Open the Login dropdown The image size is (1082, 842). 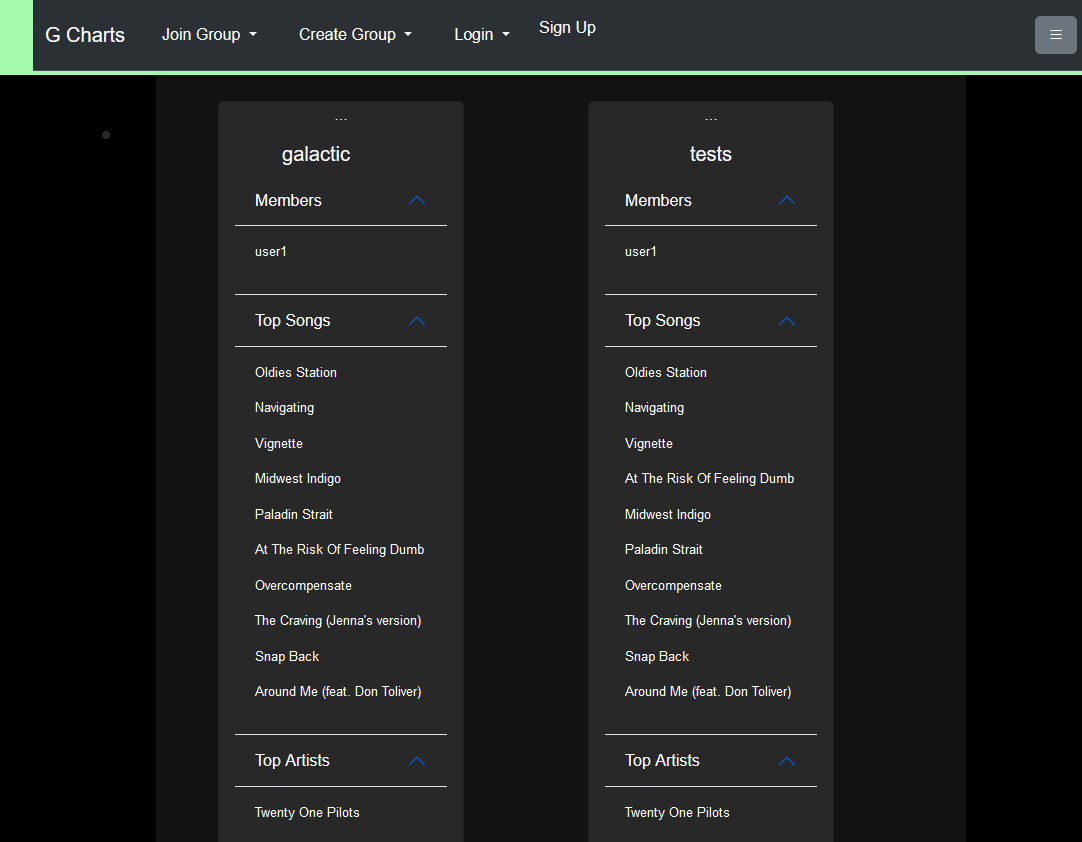coord(482,35)
